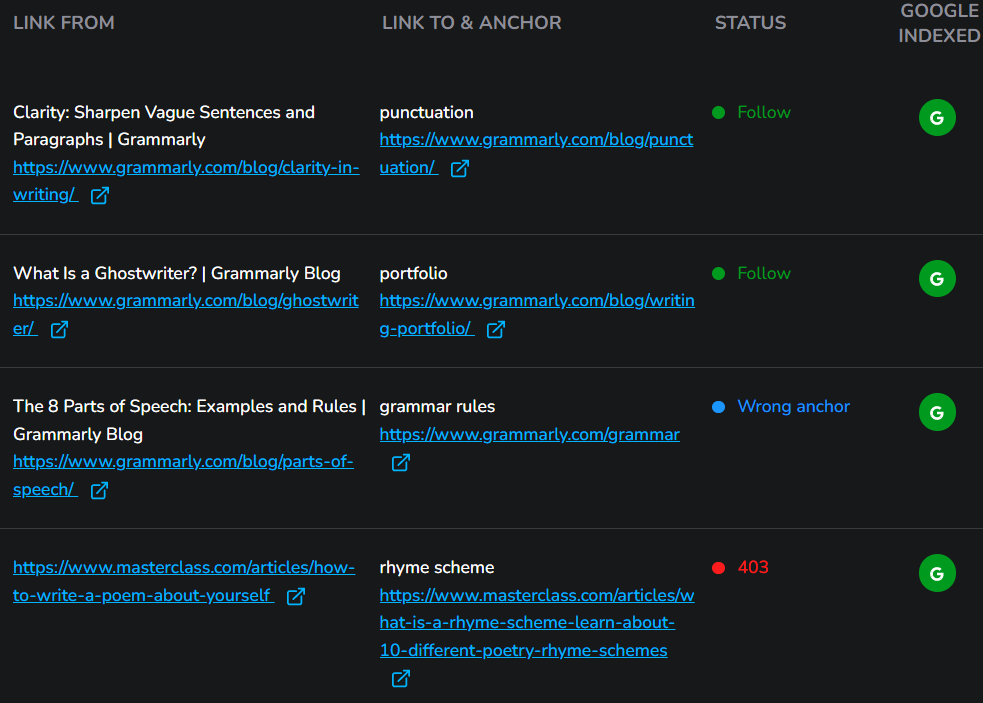Click title 'What Is a Ghostwriter? | Grammarly Blog'
This screenshot has height=703, width=983.
tap(177, 273)
